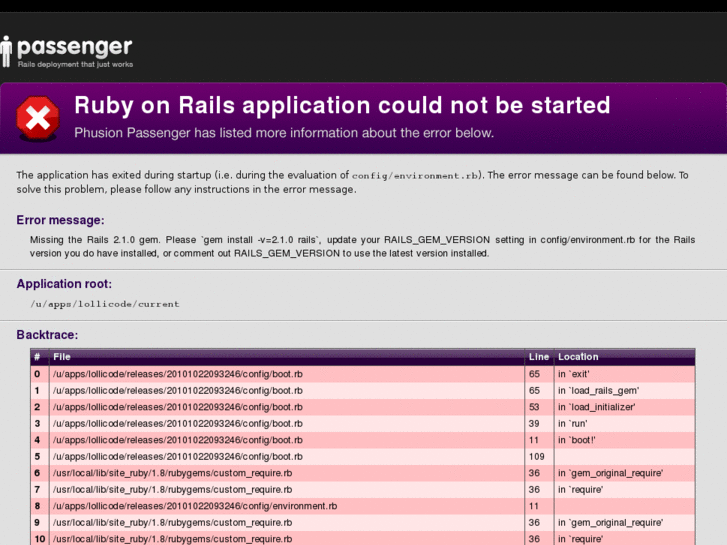Click row number 5 in backtrace table
727x545 pixels.
tap(37, 456)
